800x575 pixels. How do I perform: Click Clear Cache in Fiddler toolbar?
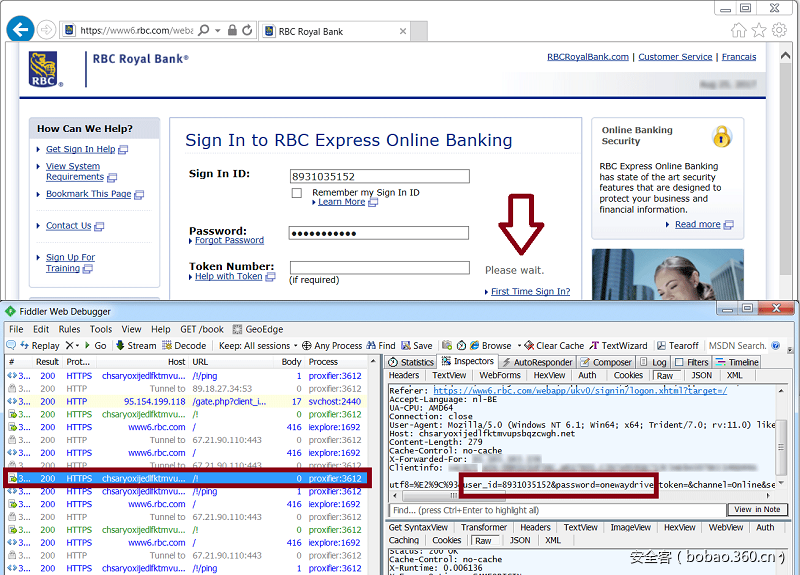tap(554, 346)
